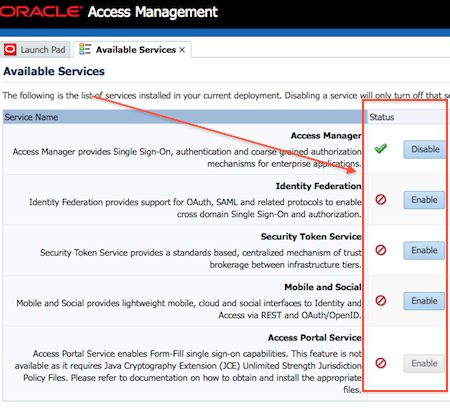Click the Available Services page heading
450x417 pixels.
pos(54,71)
